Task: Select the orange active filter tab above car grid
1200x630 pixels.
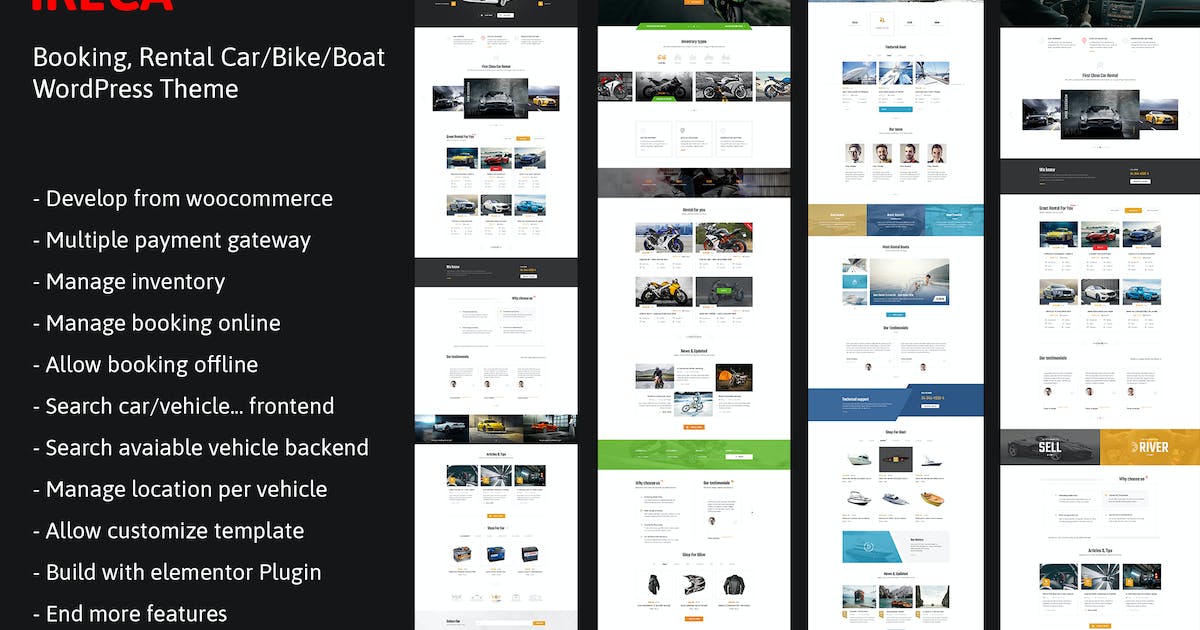Action: point(1133,210)
